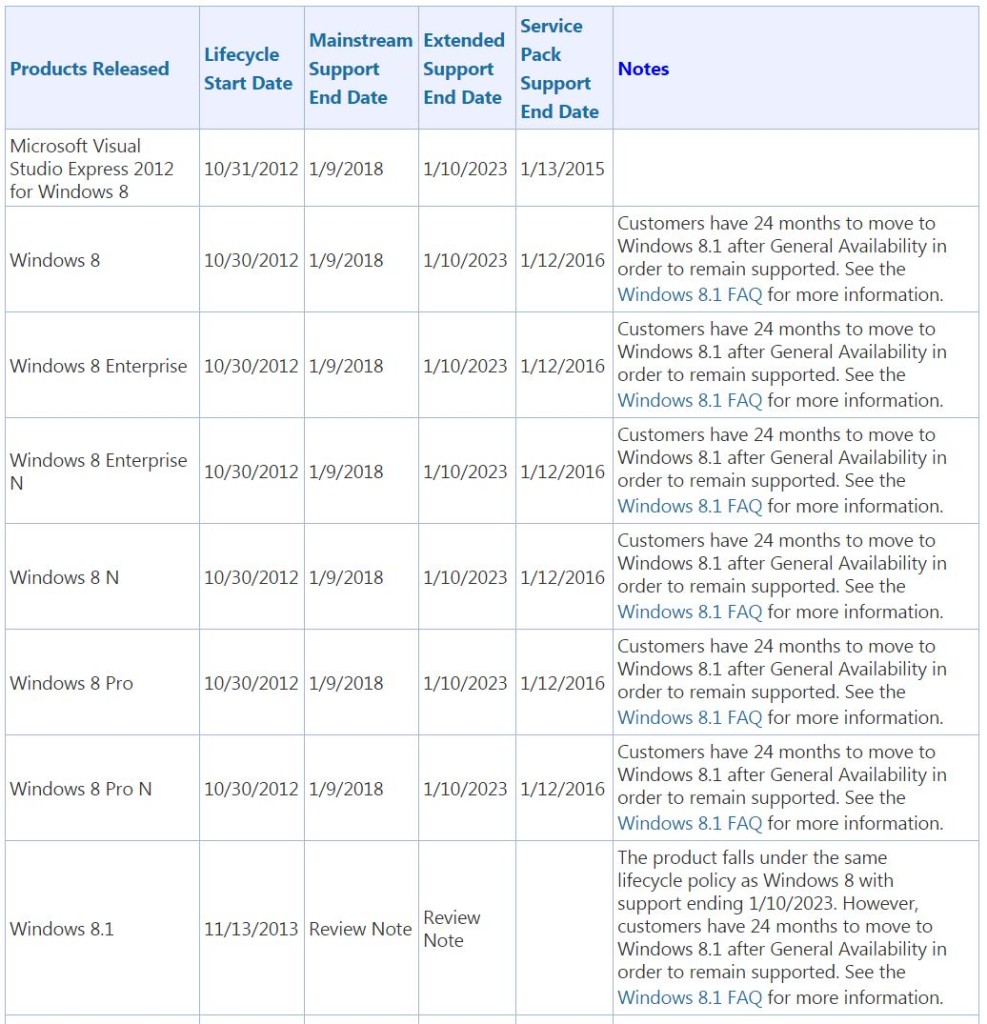Click Windows 8.1 FAQ link in Windows 8 Enterprise N row
This screenshot has width=987, height=1024.
(x=689, y=506)
